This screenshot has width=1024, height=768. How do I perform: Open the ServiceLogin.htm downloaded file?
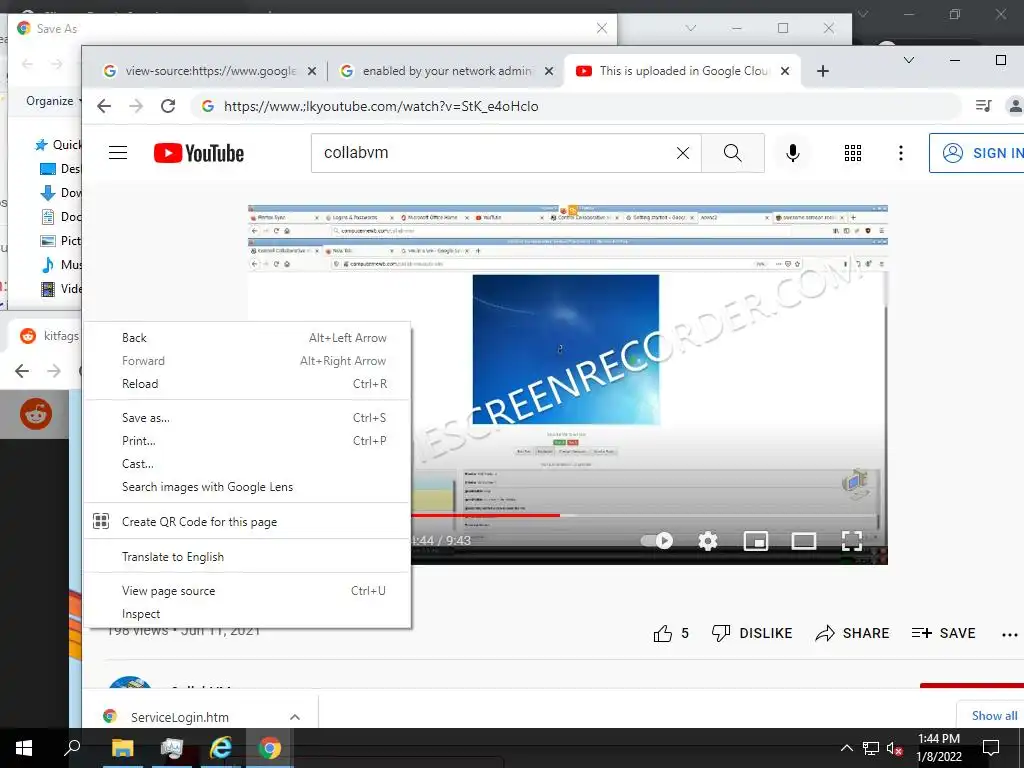coord(180,717)
